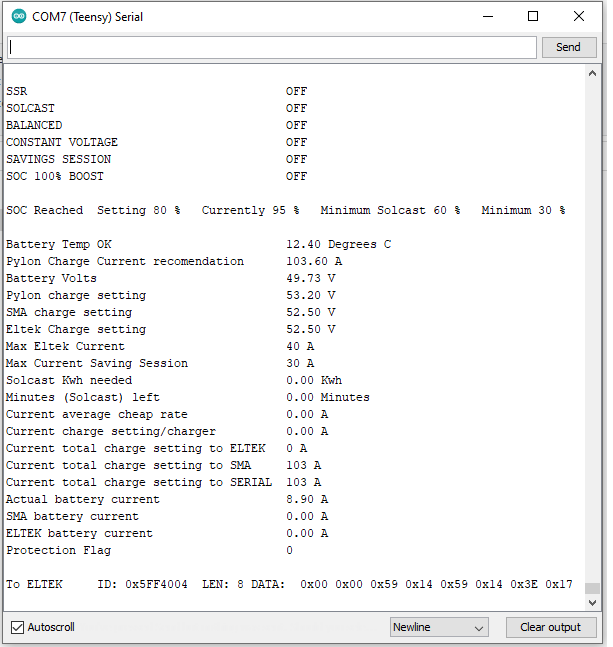Click the Eltek Charge setting label

tap(76, 329)
